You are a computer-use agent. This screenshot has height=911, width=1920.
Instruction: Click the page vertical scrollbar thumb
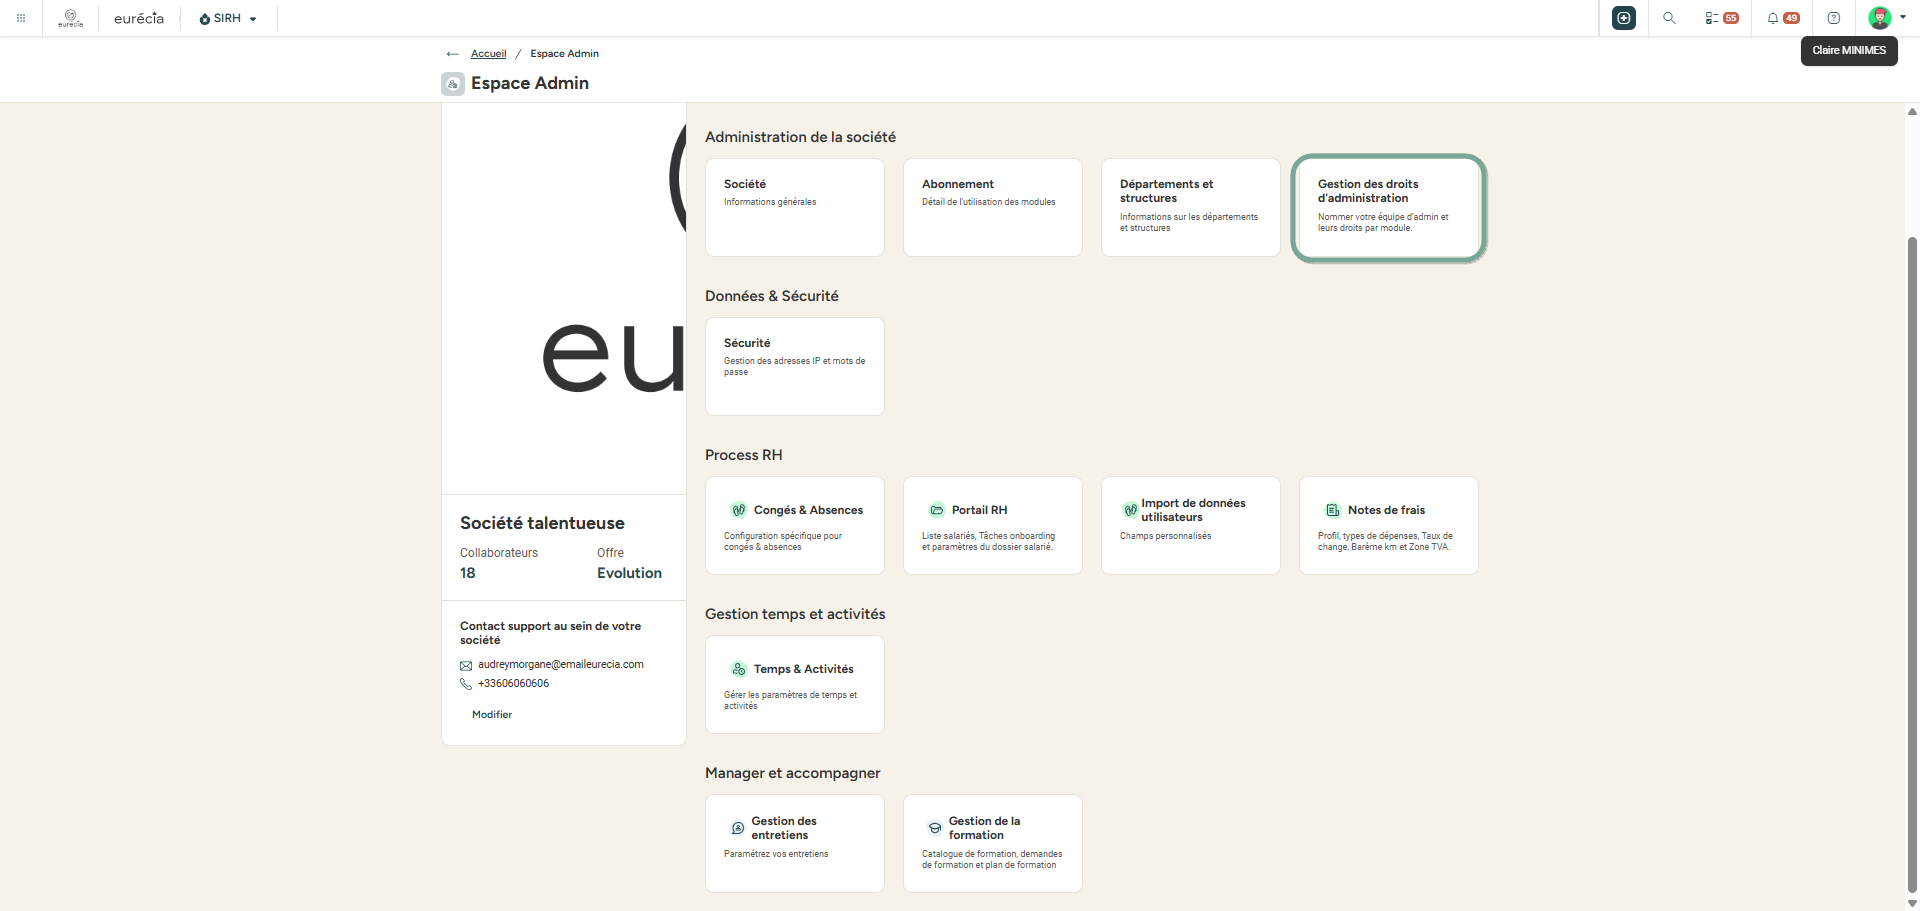1912,565
